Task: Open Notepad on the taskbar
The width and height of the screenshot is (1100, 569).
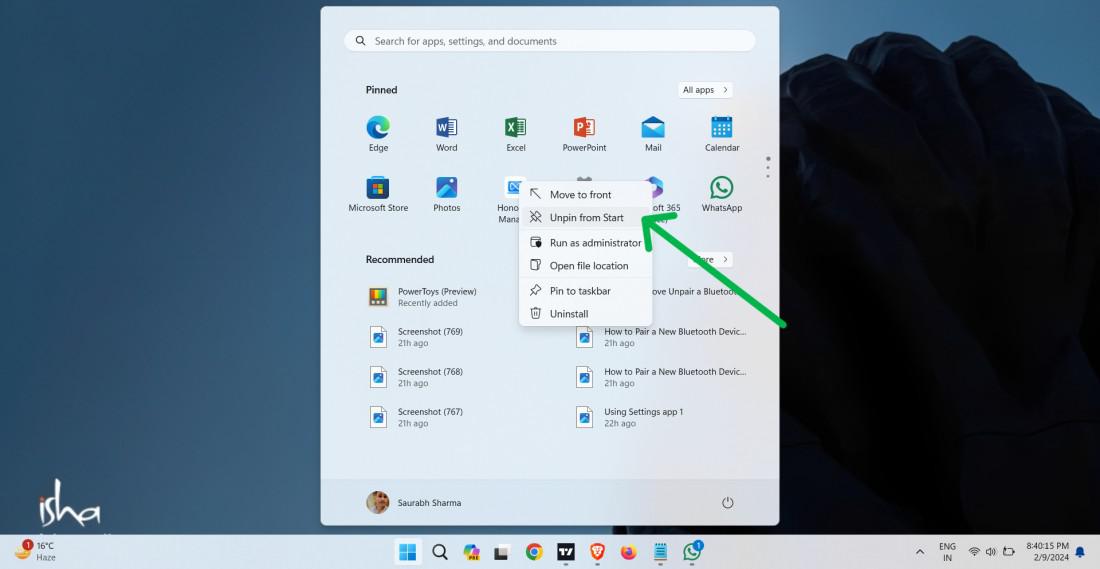Action: click(x=660, y=552)
